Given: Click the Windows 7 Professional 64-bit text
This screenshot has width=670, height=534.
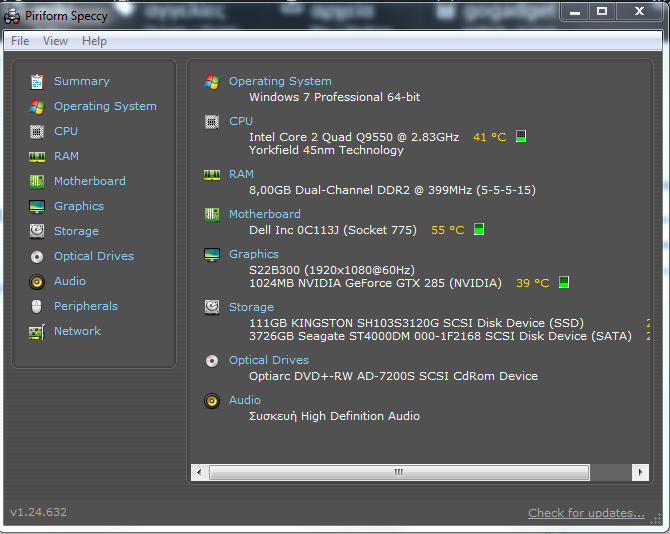Looking at the screenshot, I should point(335,97).
